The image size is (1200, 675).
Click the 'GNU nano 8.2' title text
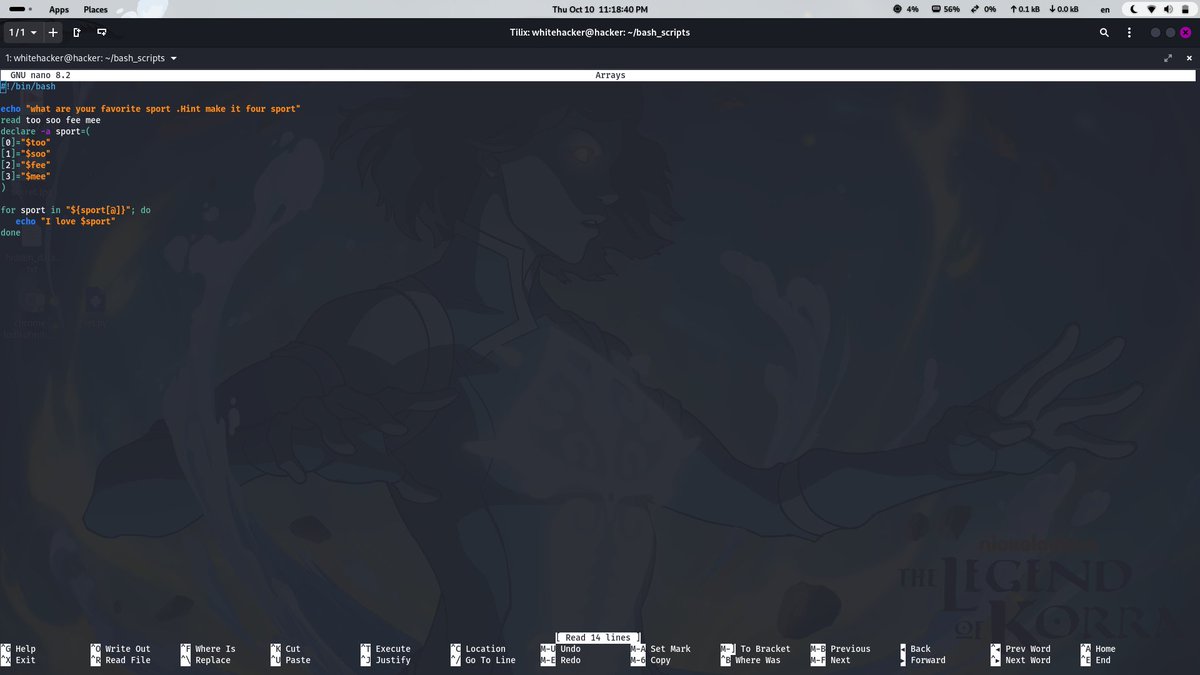pos(40,75)
